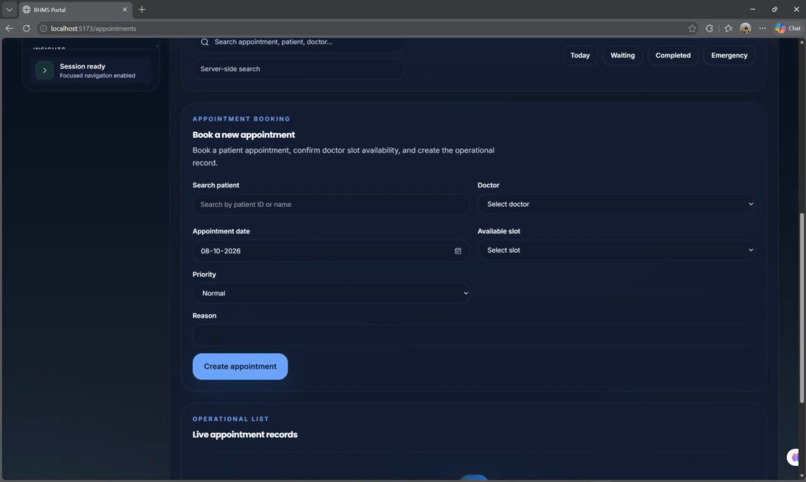The width and height of the screenshot is (806, 482).
Task: Click the site info icon in the address bar
Action: click(x=44, y=28)
